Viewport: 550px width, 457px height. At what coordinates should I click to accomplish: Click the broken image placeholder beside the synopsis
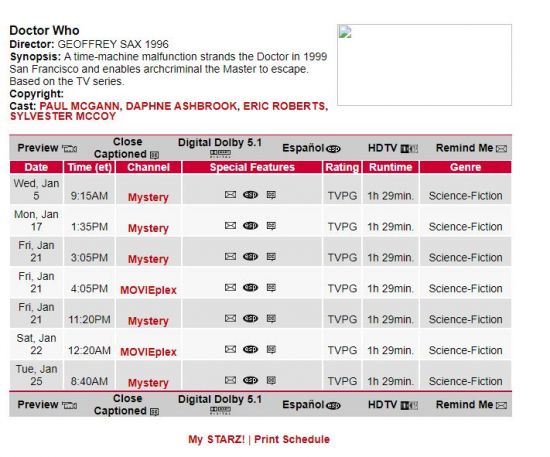pos(424,65)
